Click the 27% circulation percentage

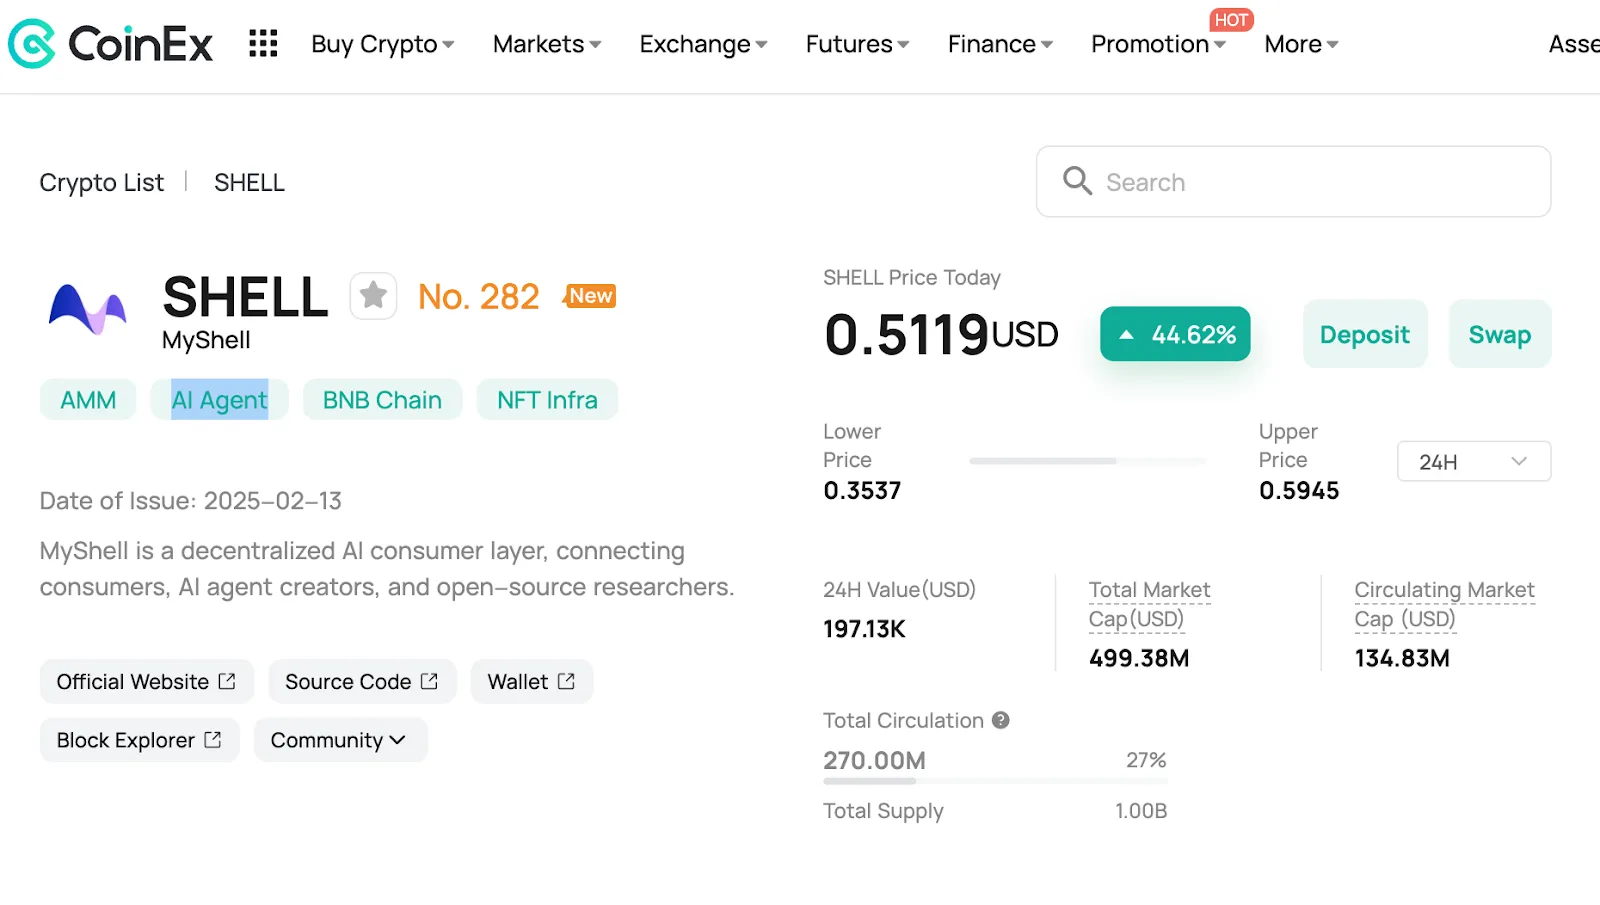point(1146,760)
